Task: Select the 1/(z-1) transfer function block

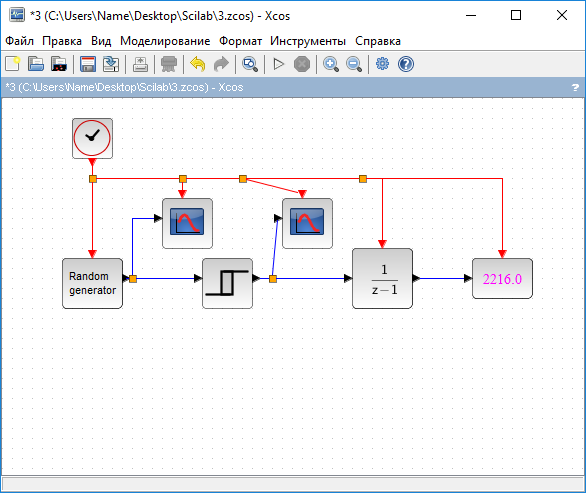Action: [382, 278]
